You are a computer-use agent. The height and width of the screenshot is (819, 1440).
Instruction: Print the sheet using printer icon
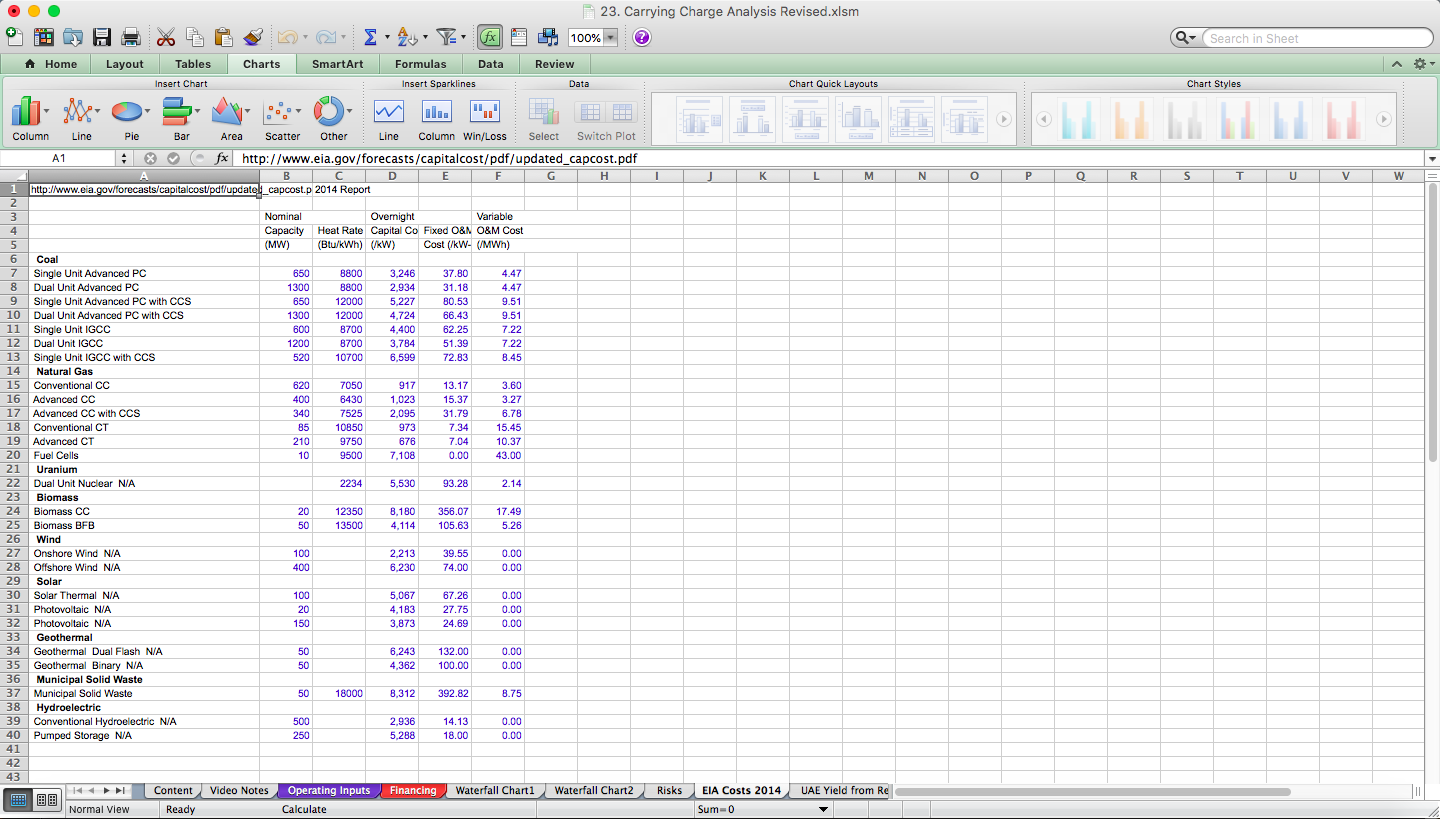click(131, 37)
